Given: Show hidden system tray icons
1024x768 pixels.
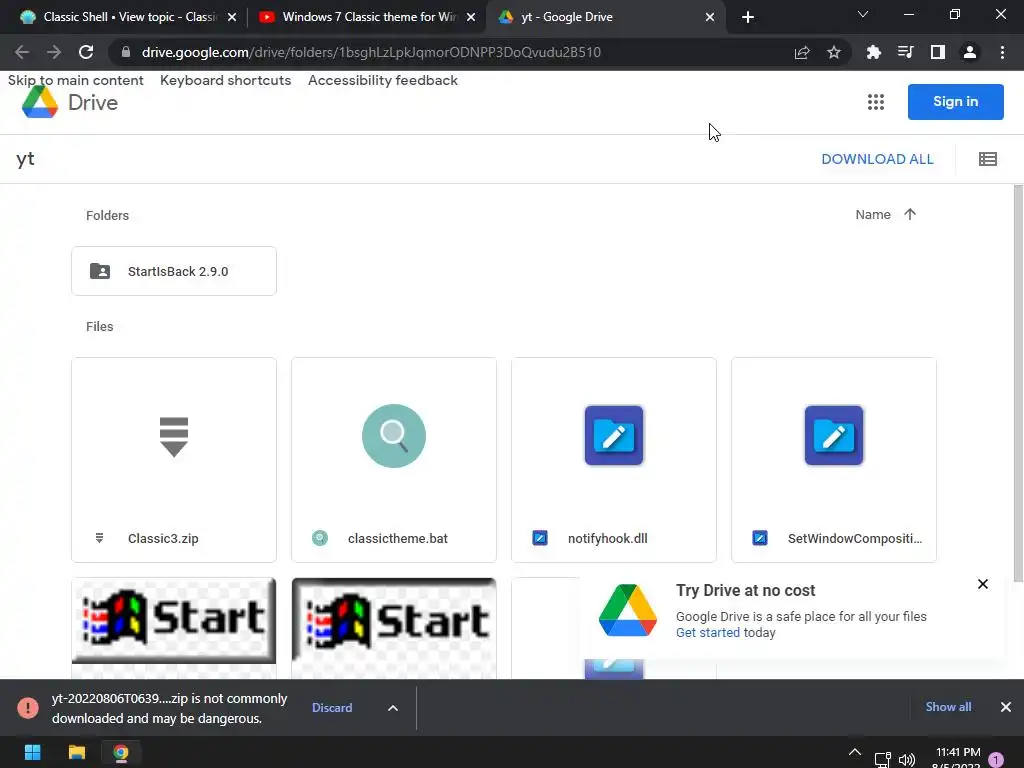Looking at the screenshot, I should (854, 753).
